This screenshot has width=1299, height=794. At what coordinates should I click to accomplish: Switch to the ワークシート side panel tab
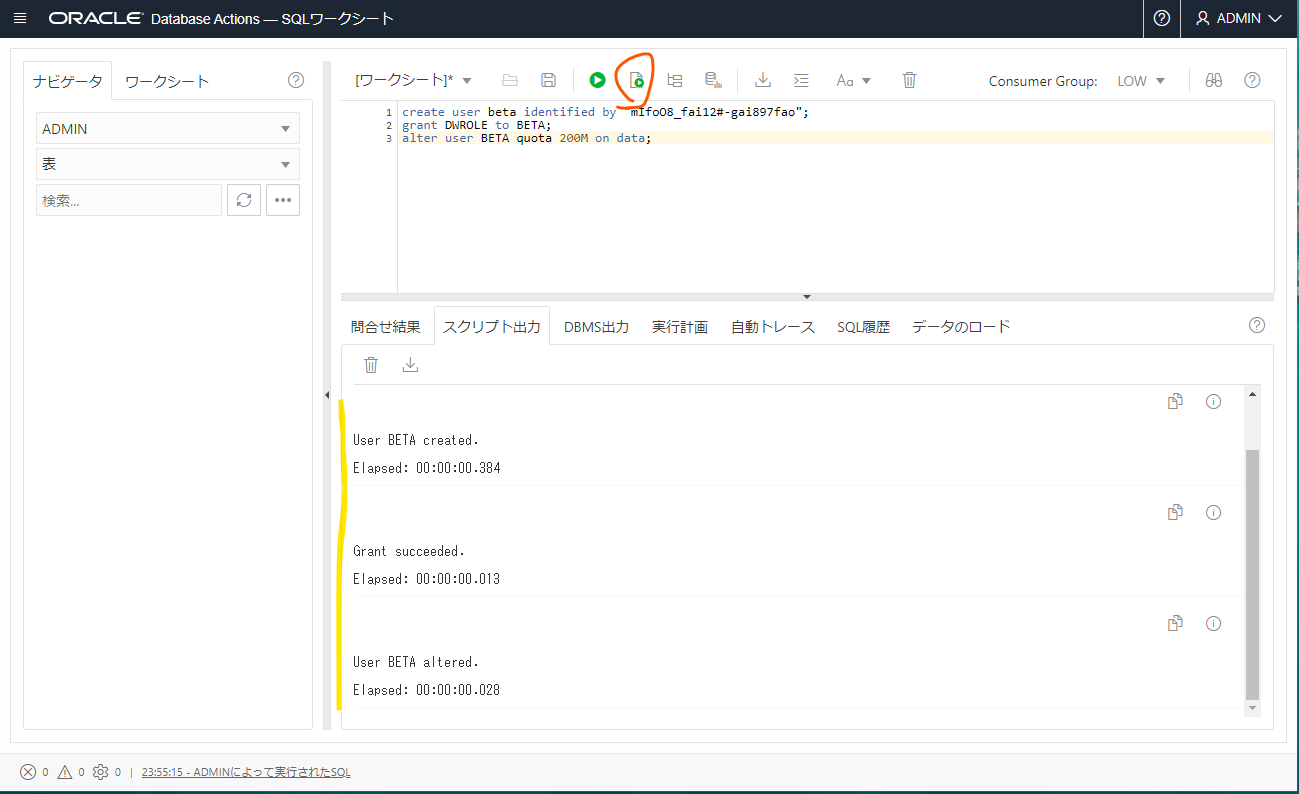tap(167, 81)
